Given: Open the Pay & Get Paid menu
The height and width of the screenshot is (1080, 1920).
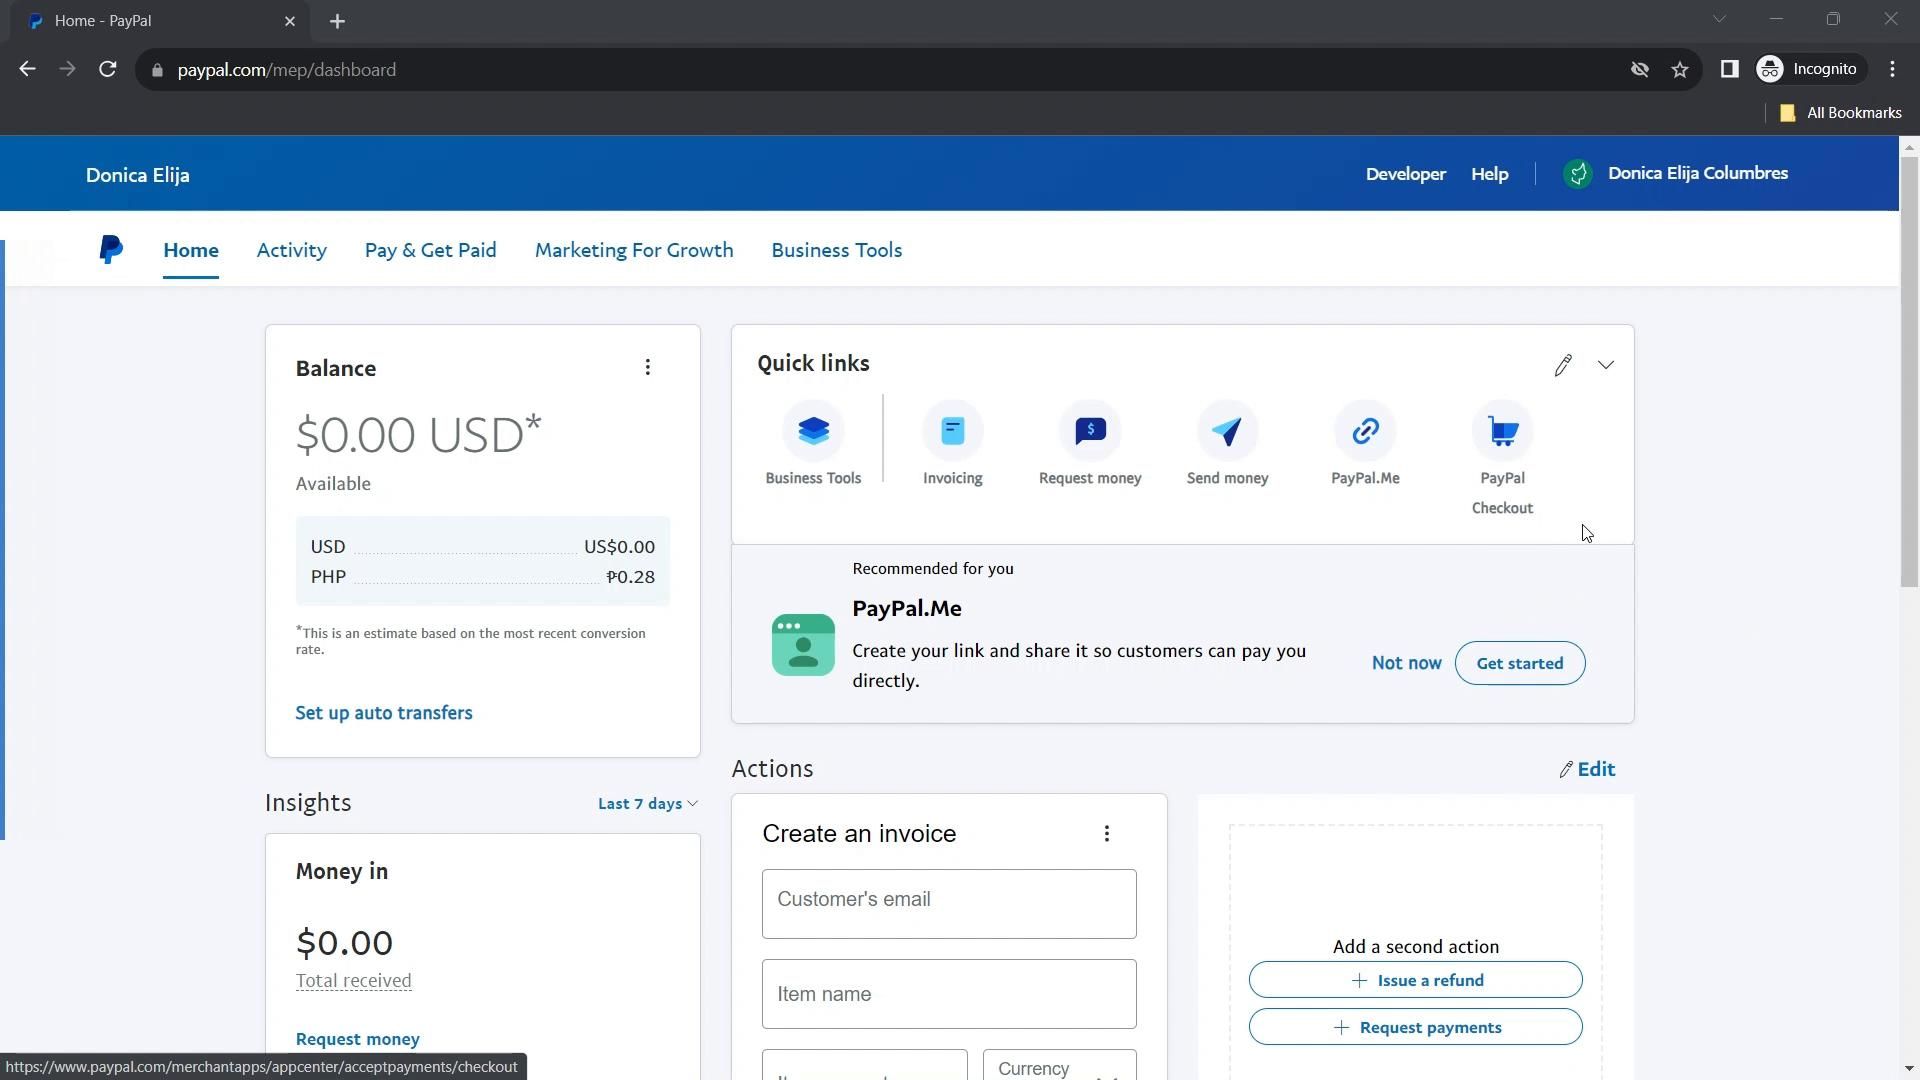Looking at the screenshot, I should click(x=430, y=251).
